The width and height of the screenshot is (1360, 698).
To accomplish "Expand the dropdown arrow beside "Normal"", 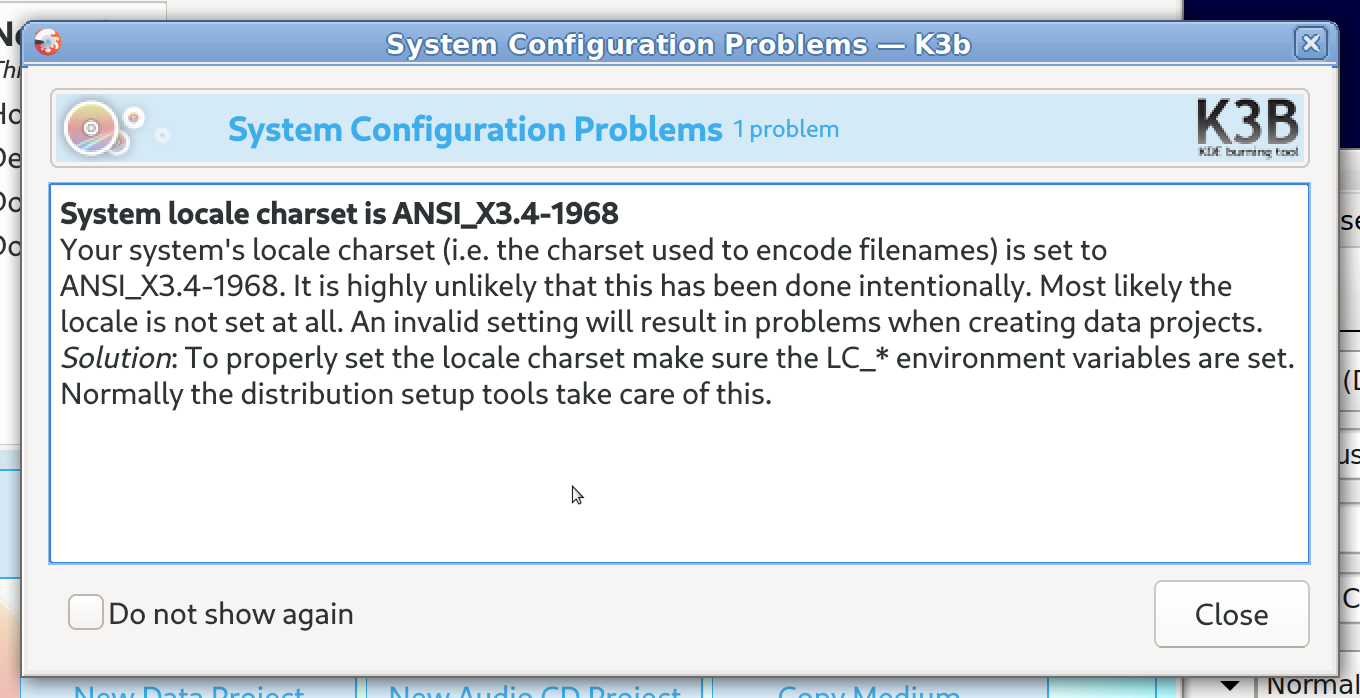I will [1231, 686].
